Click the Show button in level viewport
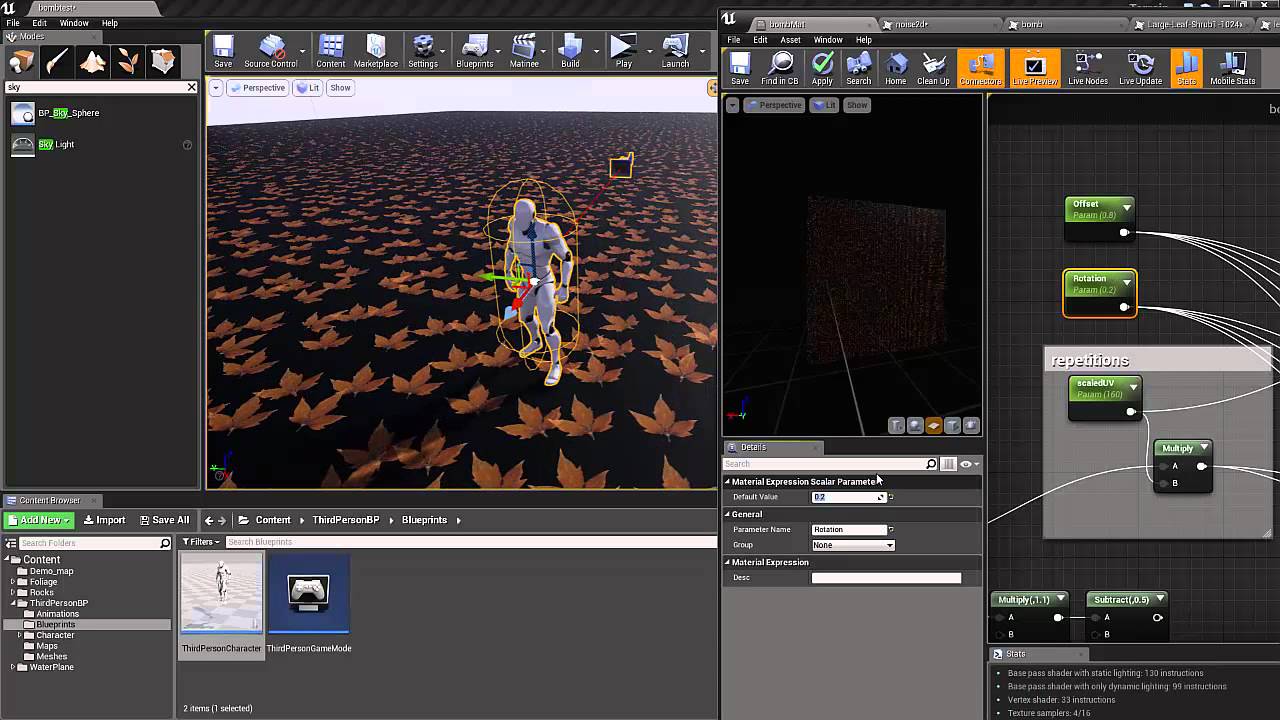The image size is (1280, 720). (x=340, y=88)
